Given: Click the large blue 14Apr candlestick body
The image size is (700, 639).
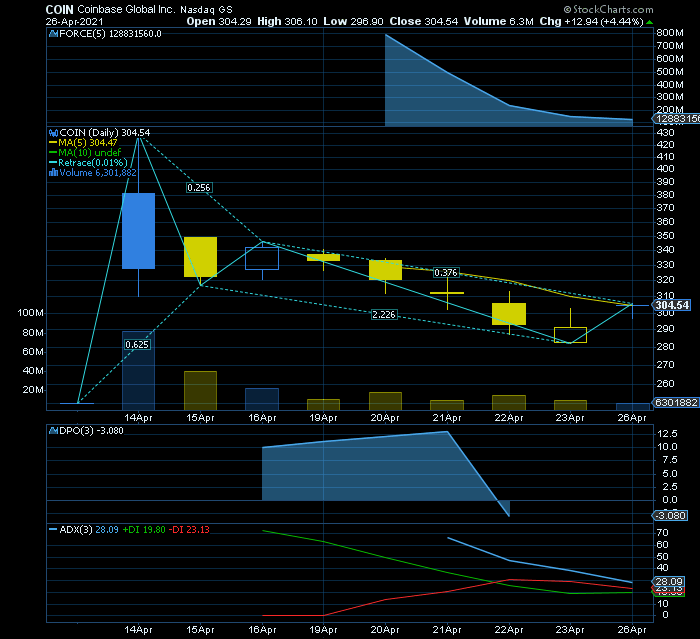Looking at the screenshot, I should [138, 231].
